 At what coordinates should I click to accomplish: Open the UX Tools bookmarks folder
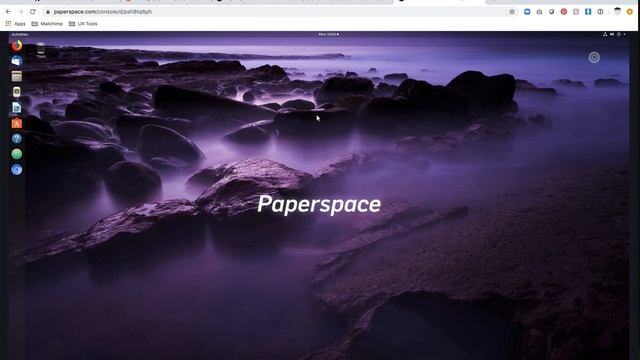click(x=83, y=24)
